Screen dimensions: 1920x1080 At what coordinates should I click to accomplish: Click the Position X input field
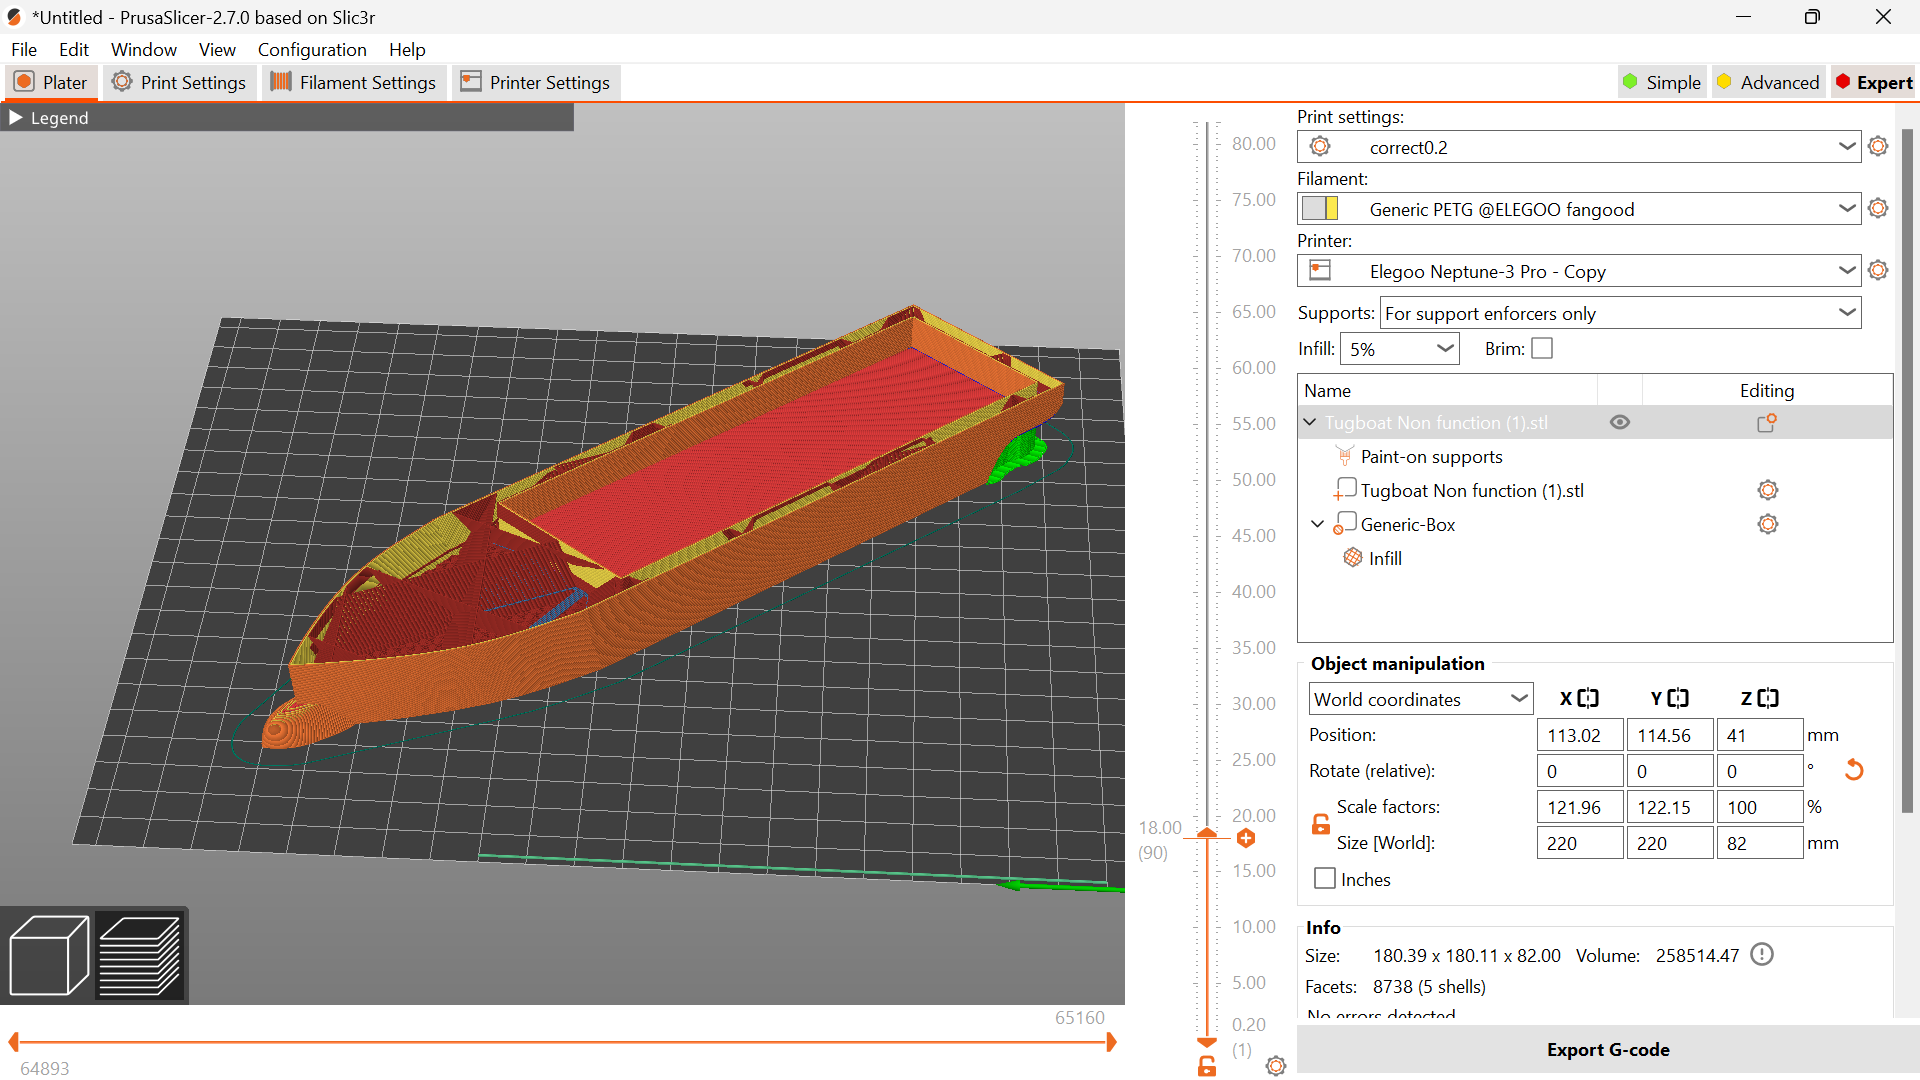pos(1578,734)
